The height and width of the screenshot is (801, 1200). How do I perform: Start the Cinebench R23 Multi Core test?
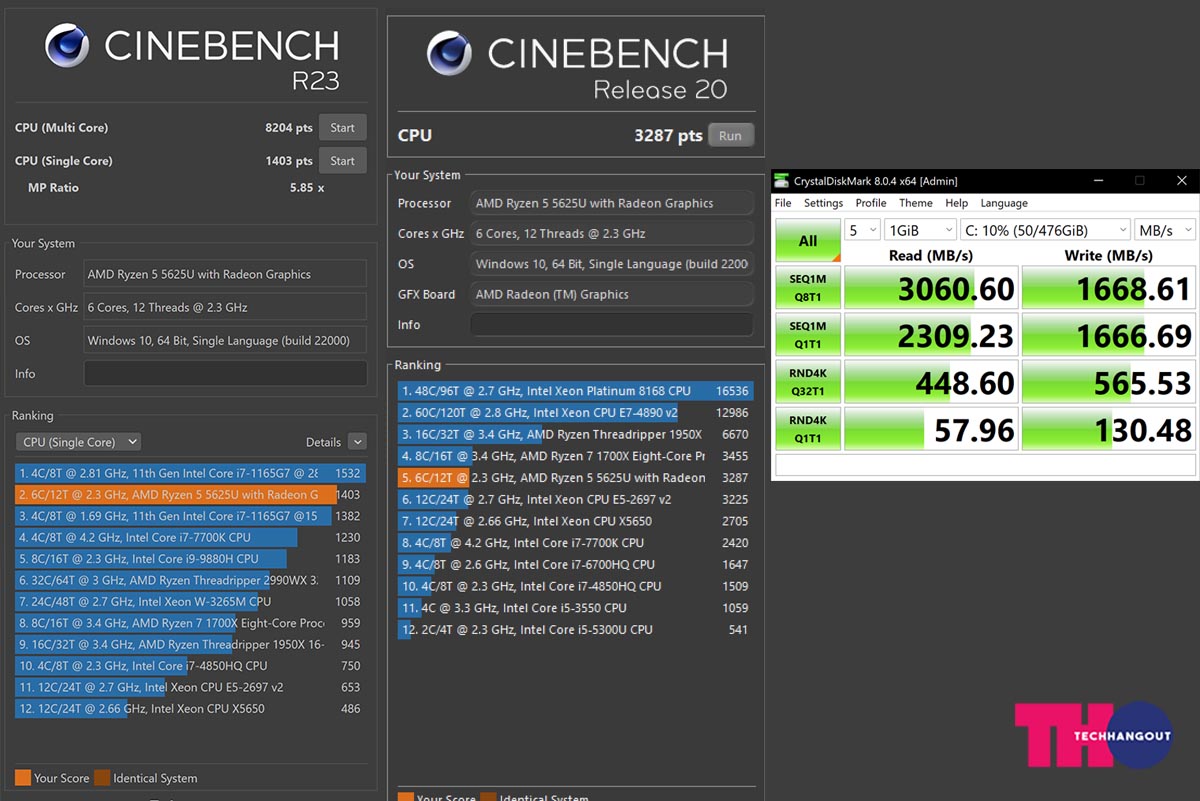[x=342, y=128]
